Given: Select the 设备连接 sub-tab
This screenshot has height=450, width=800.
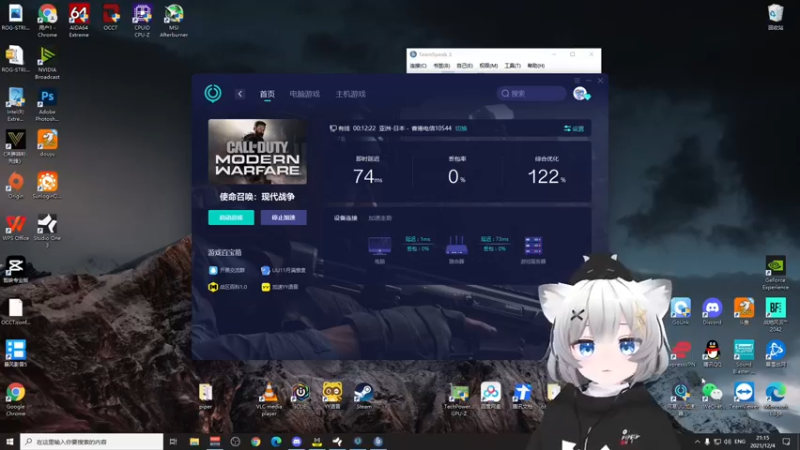Looking at the screenshot, I should 345,218.
